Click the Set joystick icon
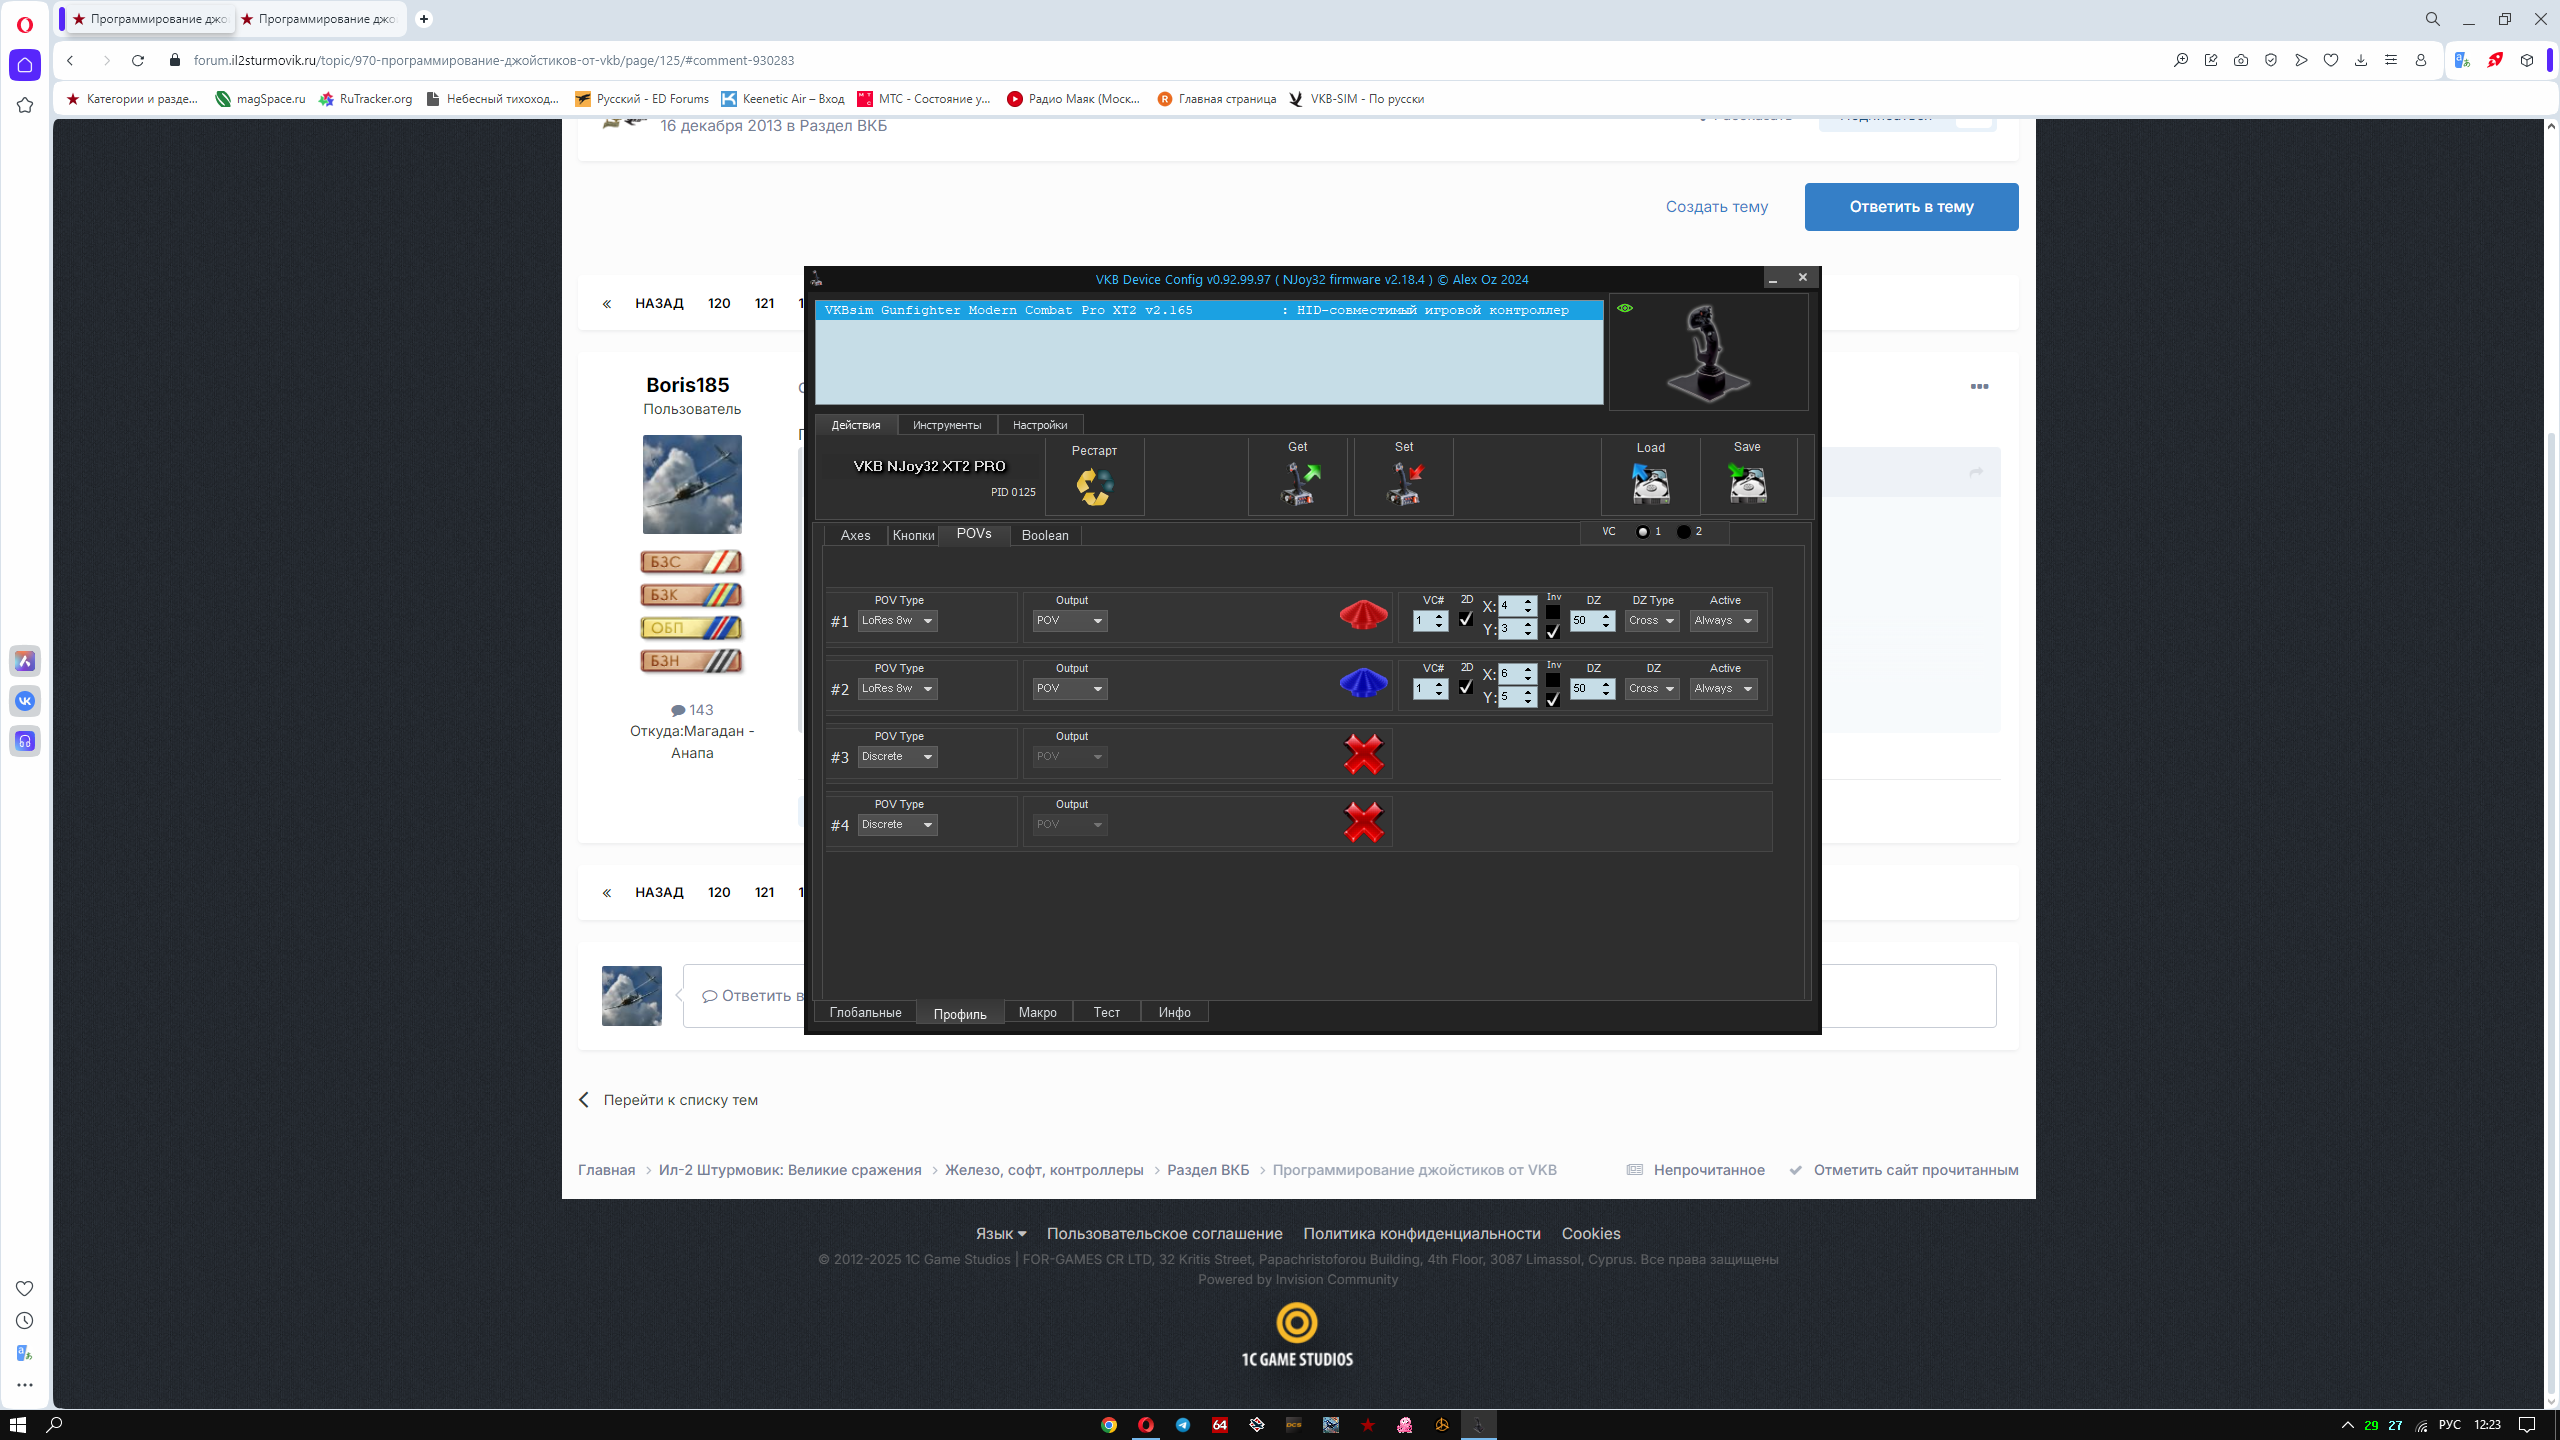 tap(1404, 484)
